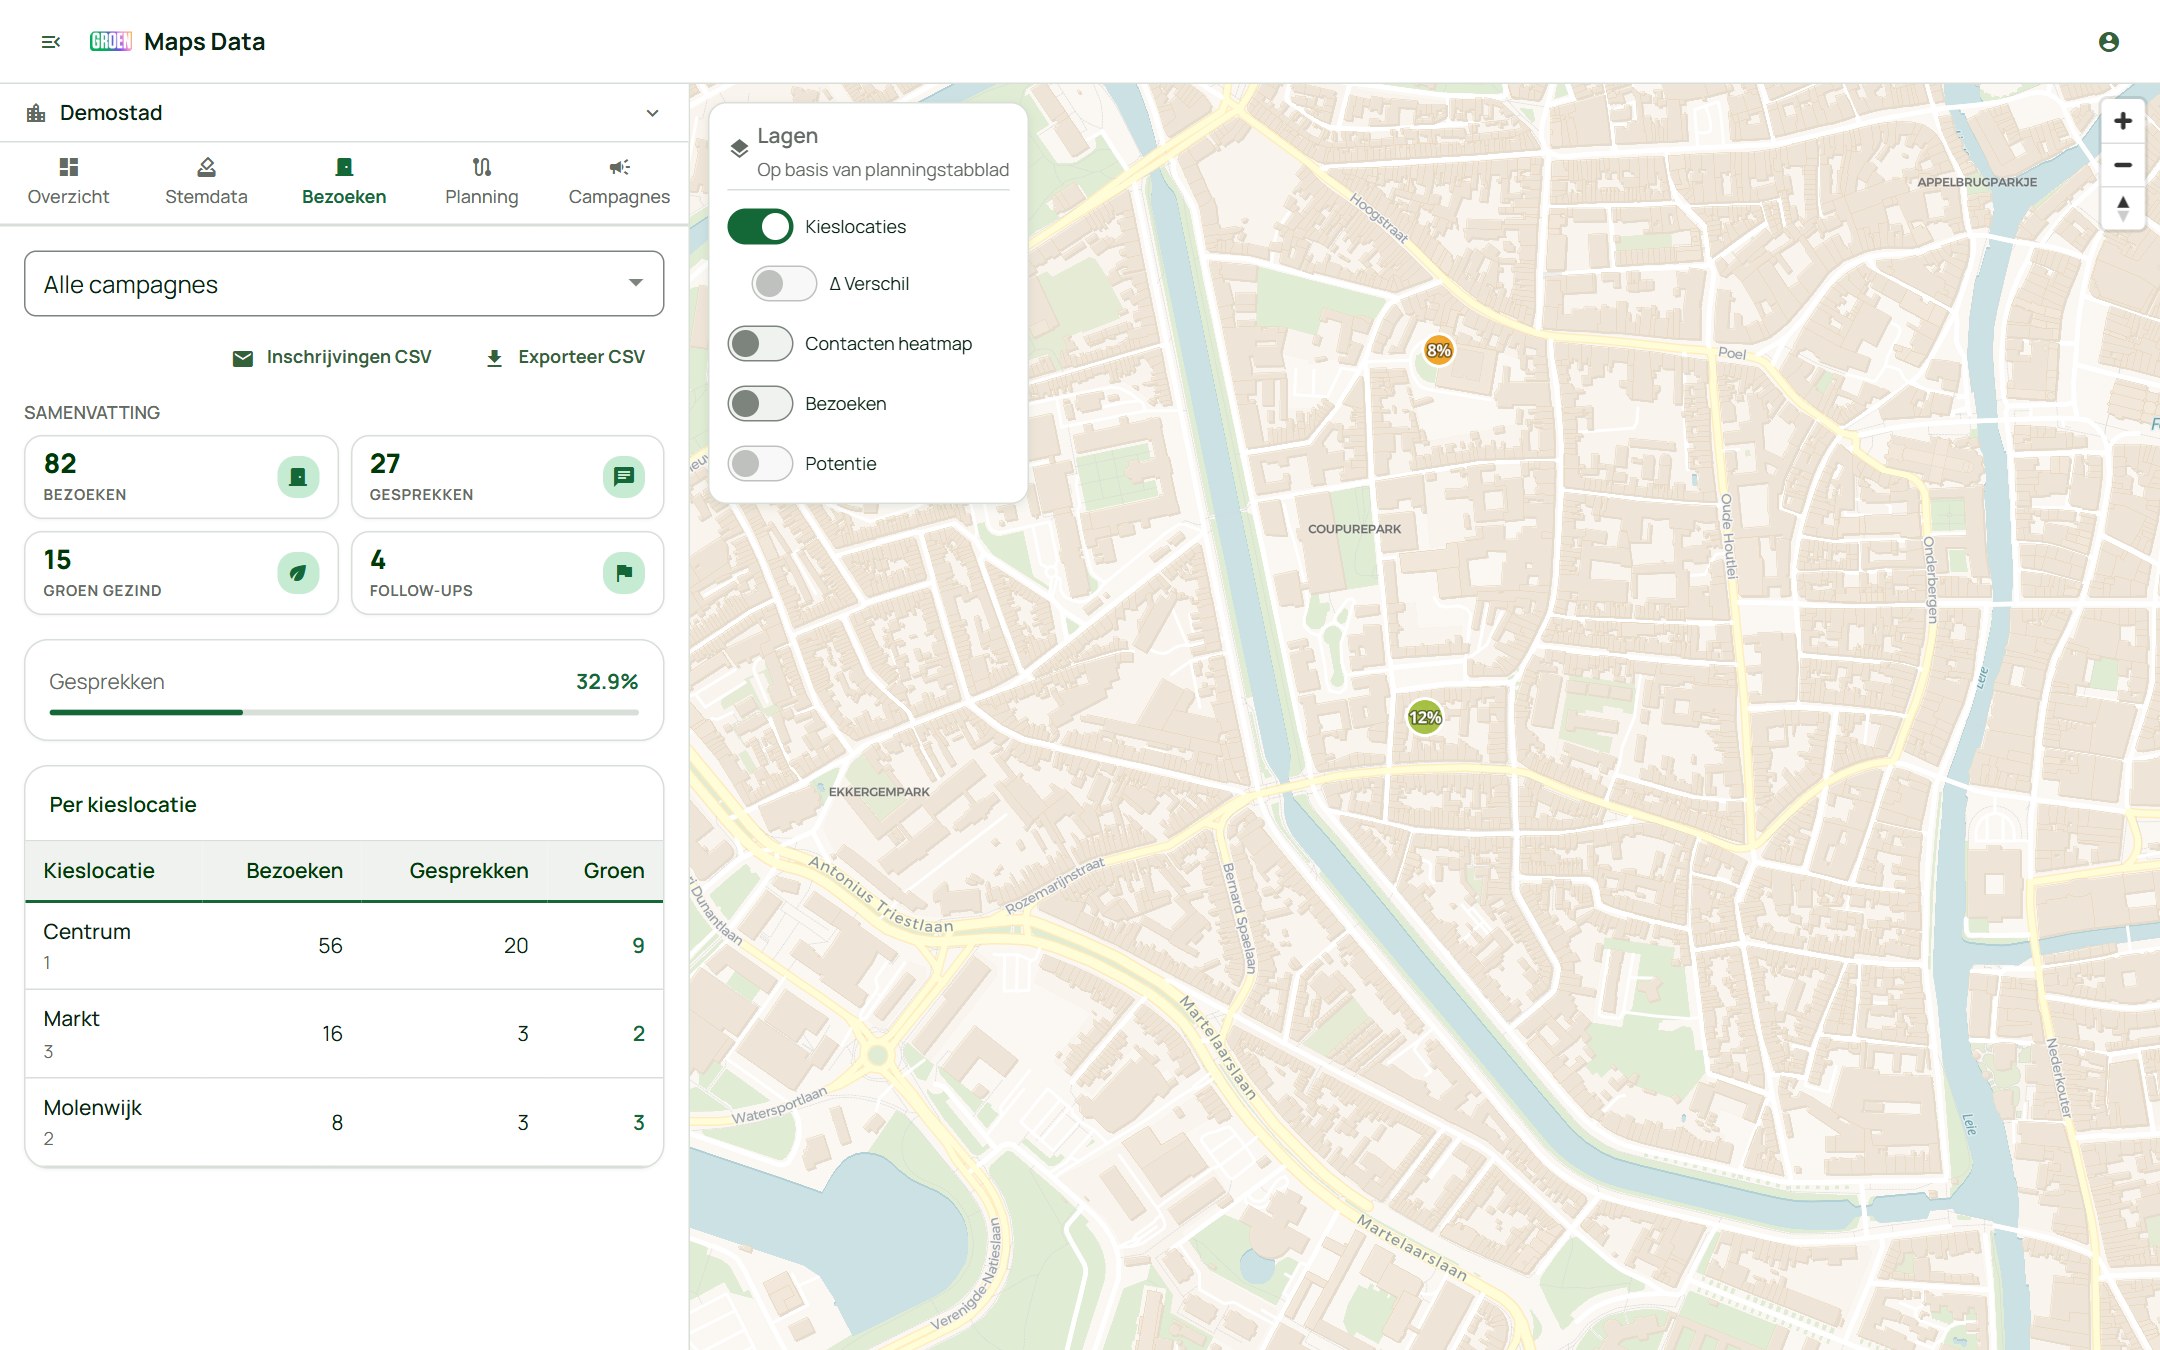Click the door icon in Bezoeken card
The width and height of the screenshot is (2160, 1350).
[298, 477]
